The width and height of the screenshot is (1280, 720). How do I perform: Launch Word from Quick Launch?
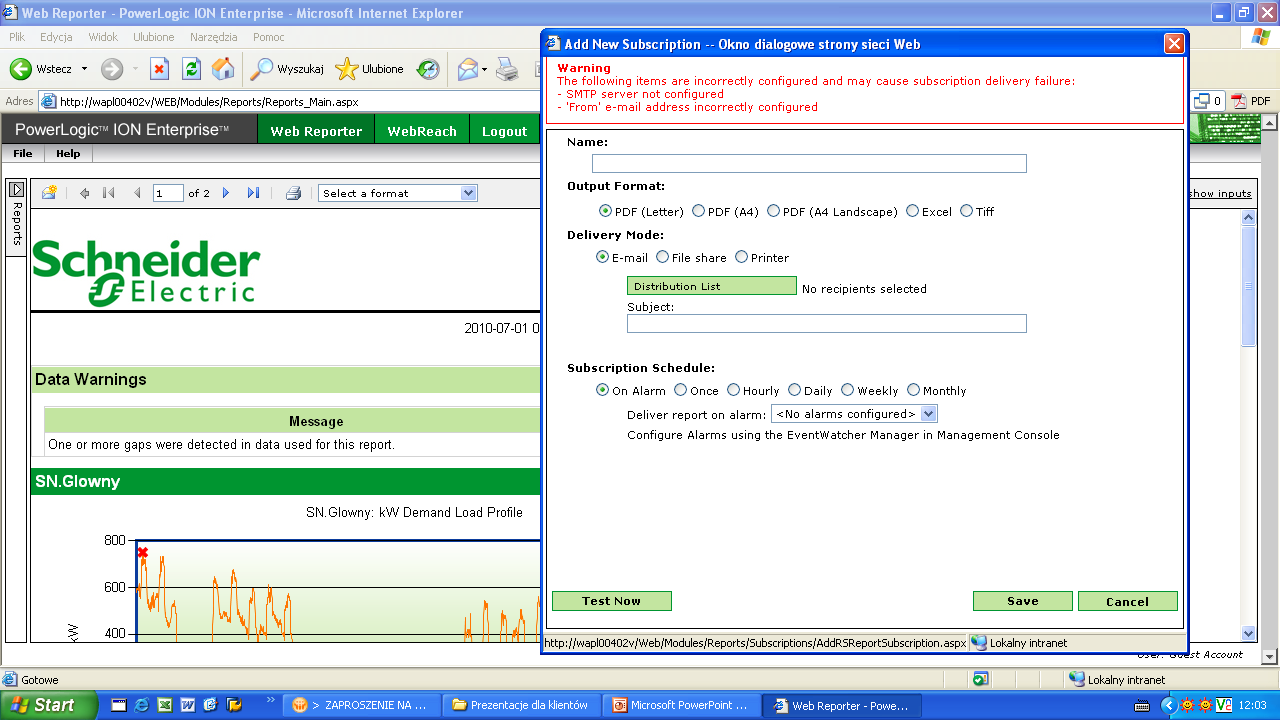(x=187, y=705)
